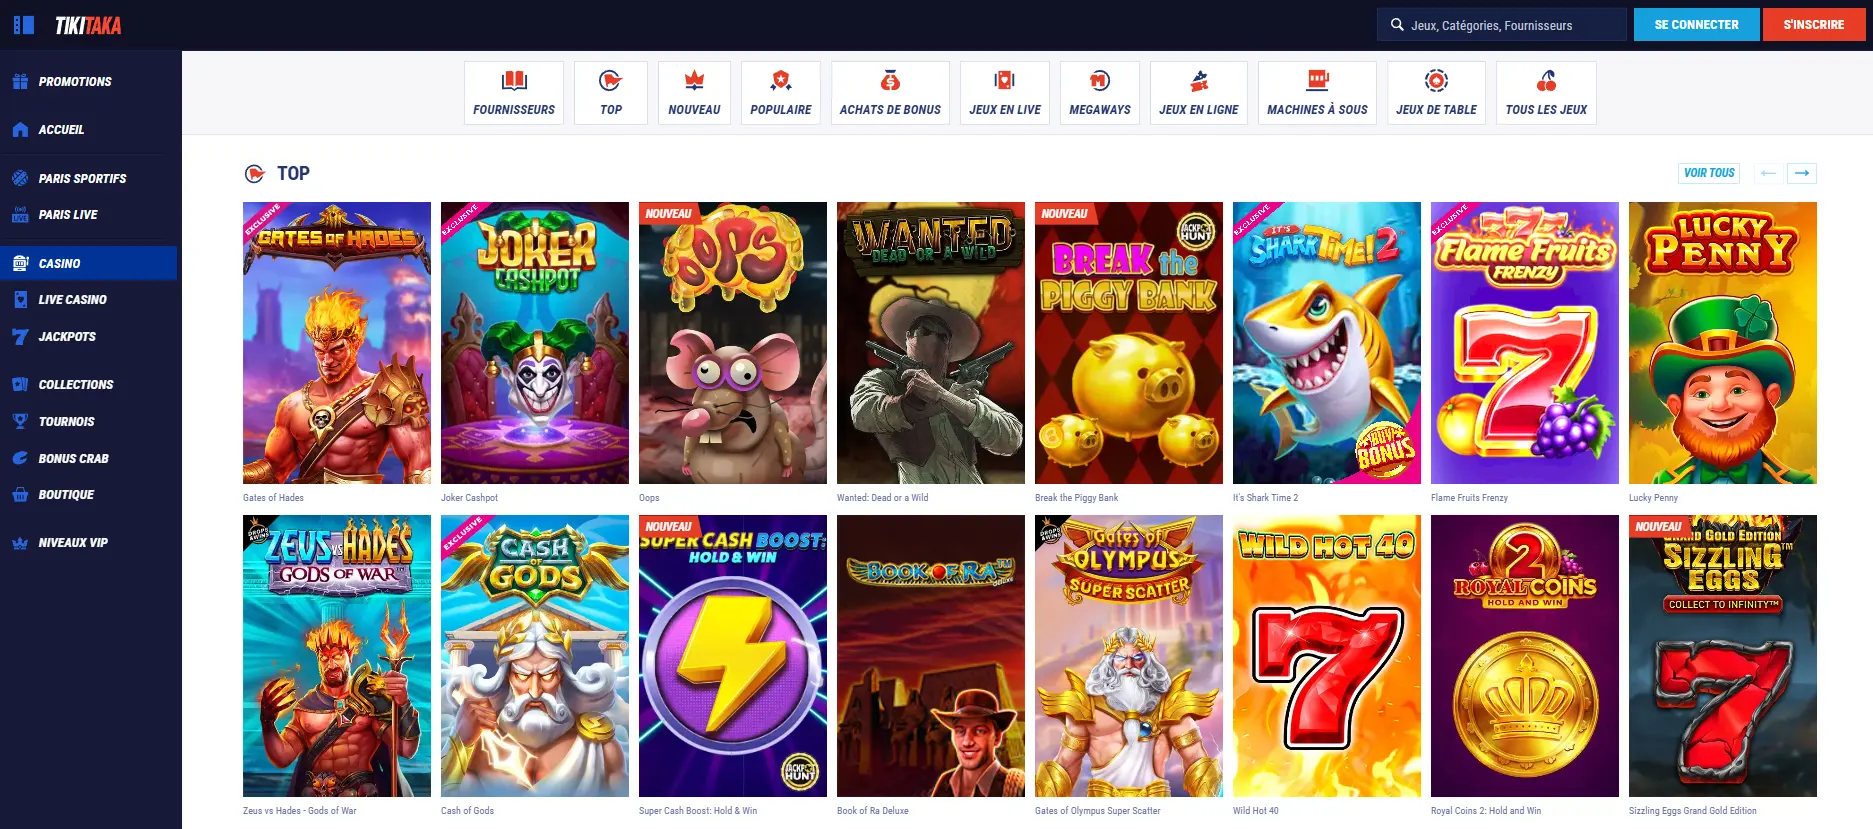Image resolution: width=1873 pixels, height=829 pixels.
Task: Select the Casino sidebar icon
Action: pos(20,263)
